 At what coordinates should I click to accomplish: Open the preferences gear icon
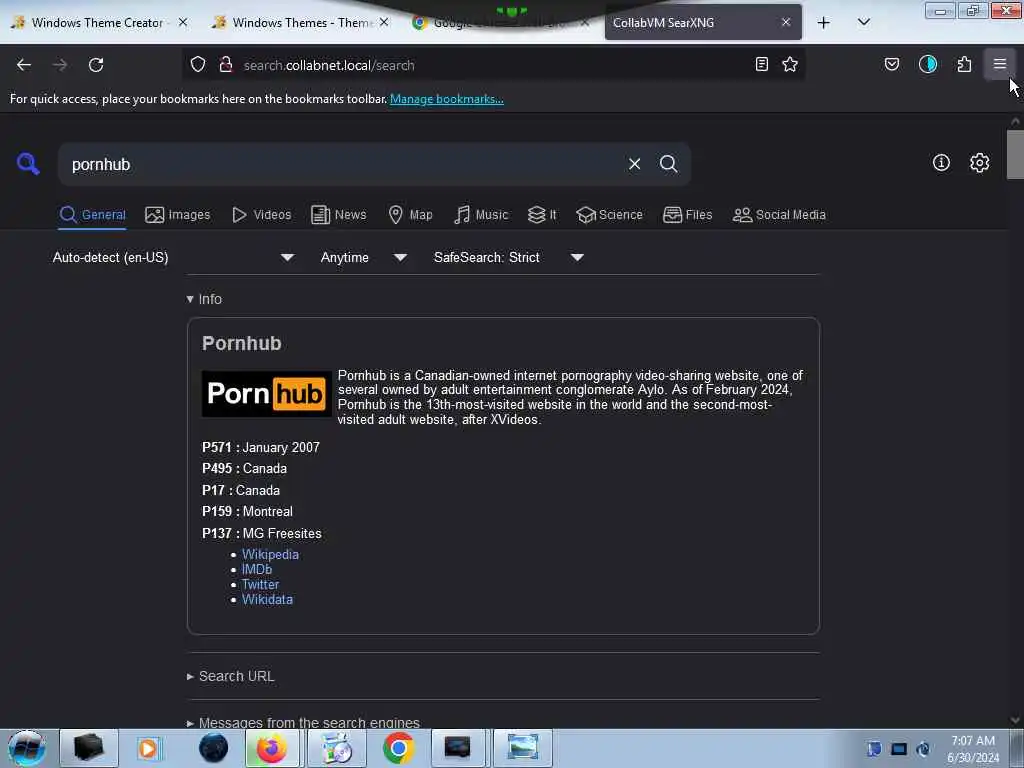pos(980,163)
